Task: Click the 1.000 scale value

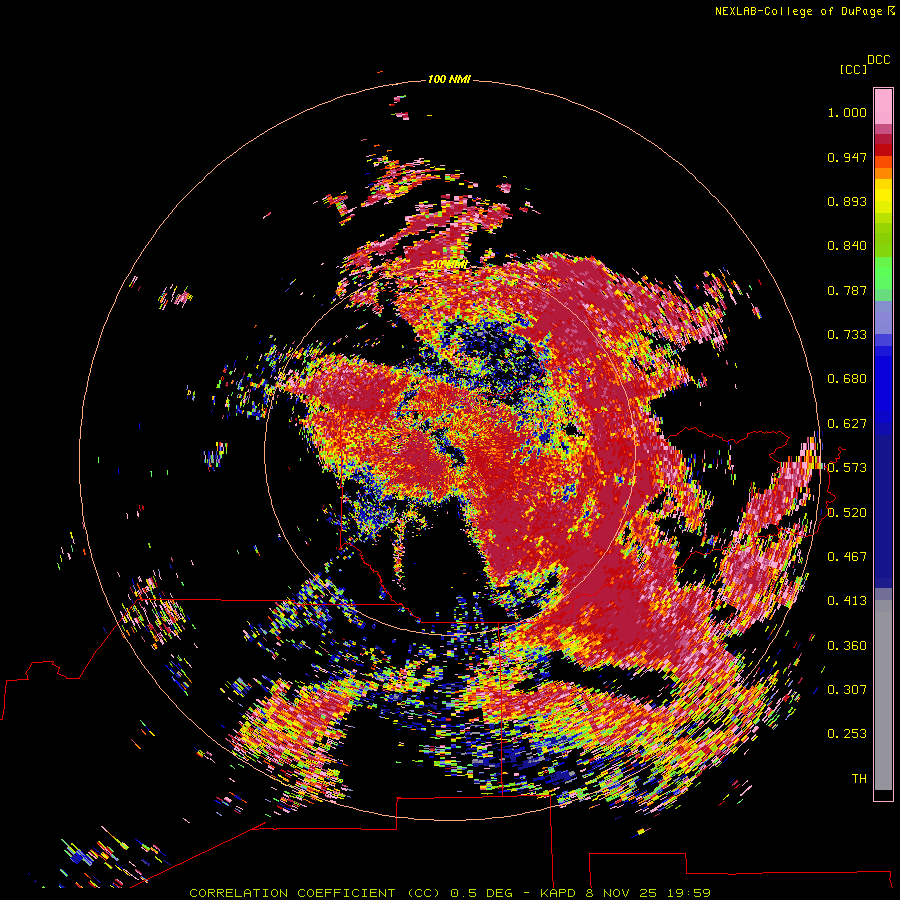Action: (847, 112)
